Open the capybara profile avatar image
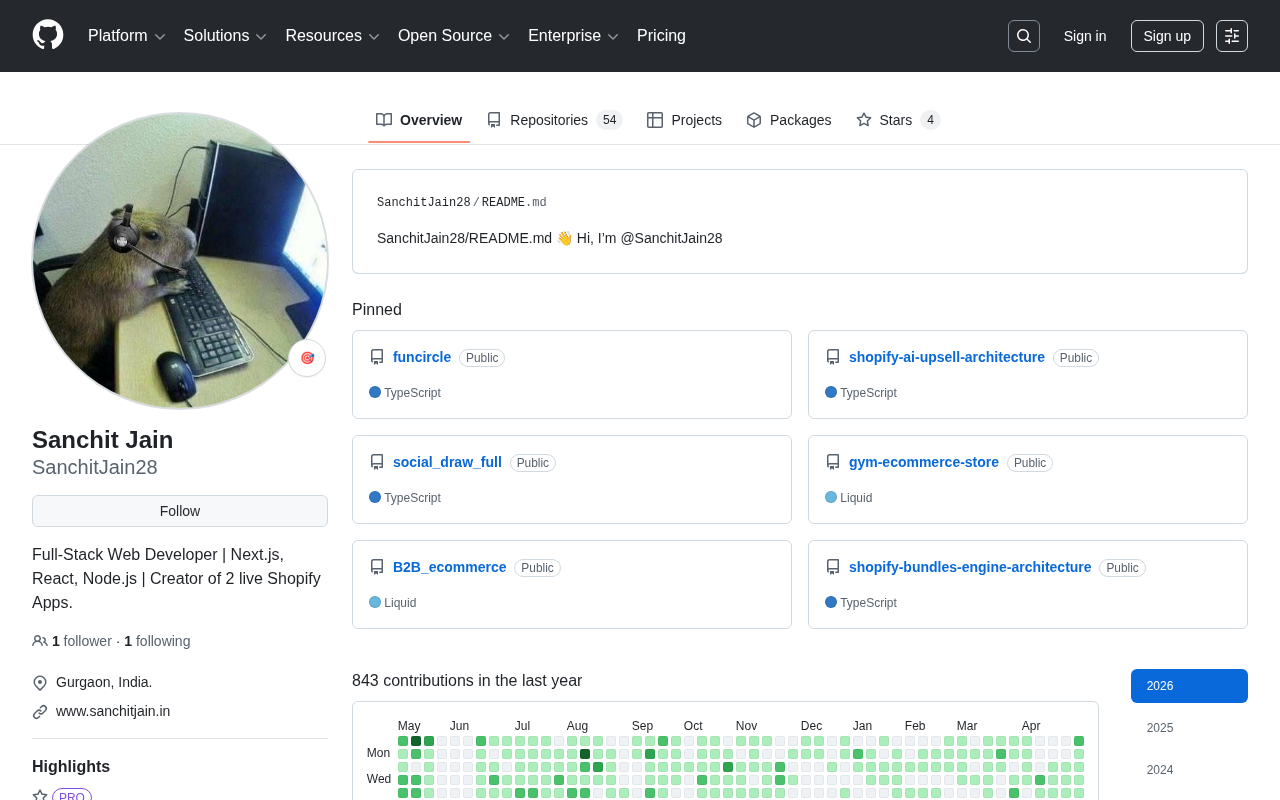The height and width of the screenshot is (800, 1280). coord(180,261)
